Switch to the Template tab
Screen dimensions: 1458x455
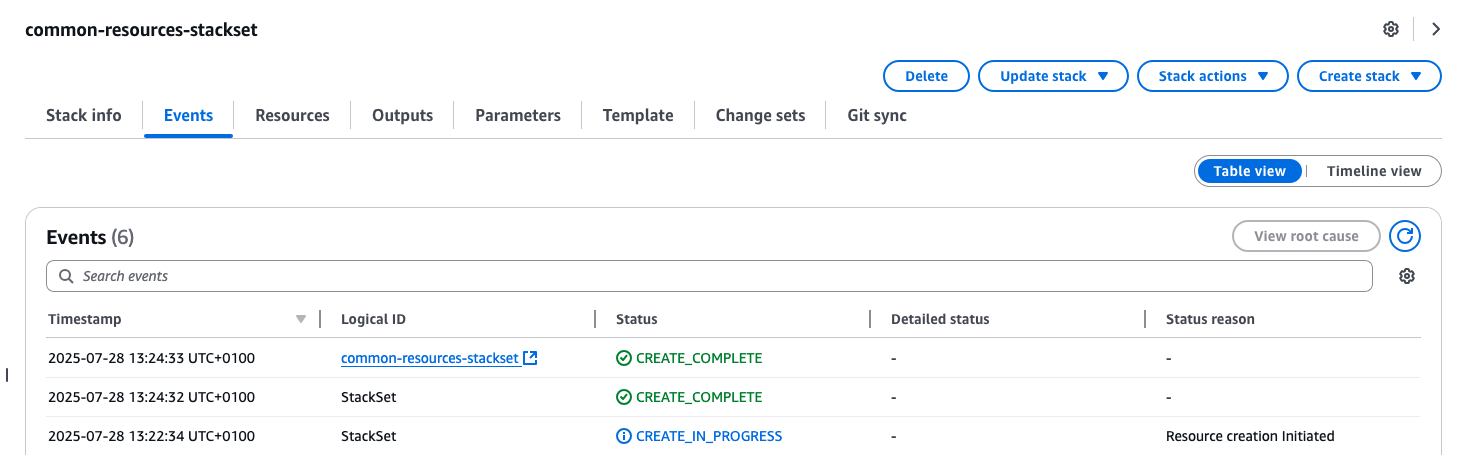tap(638, 115)
